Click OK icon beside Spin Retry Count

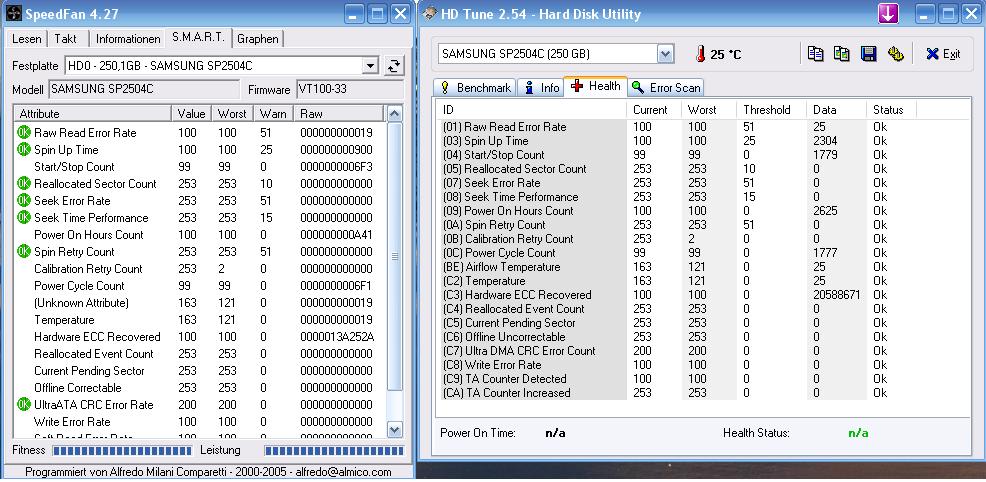pyautogui.click(x=24, y=251)
